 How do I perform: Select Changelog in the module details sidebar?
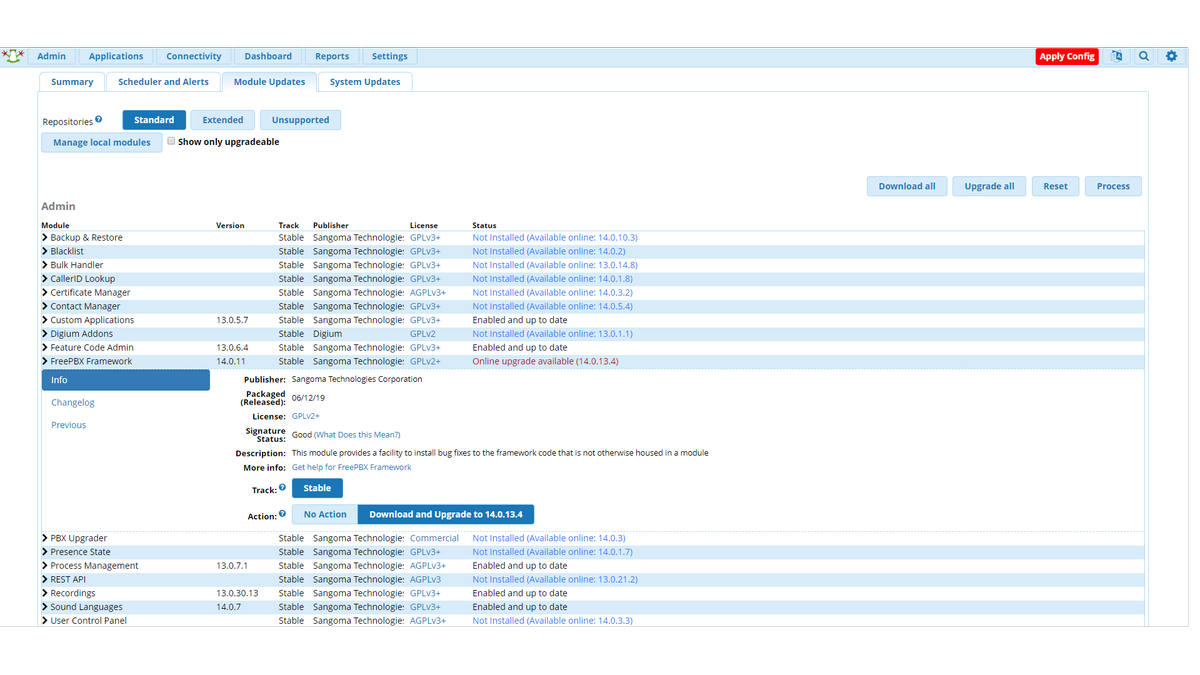(x=72, y=402)
